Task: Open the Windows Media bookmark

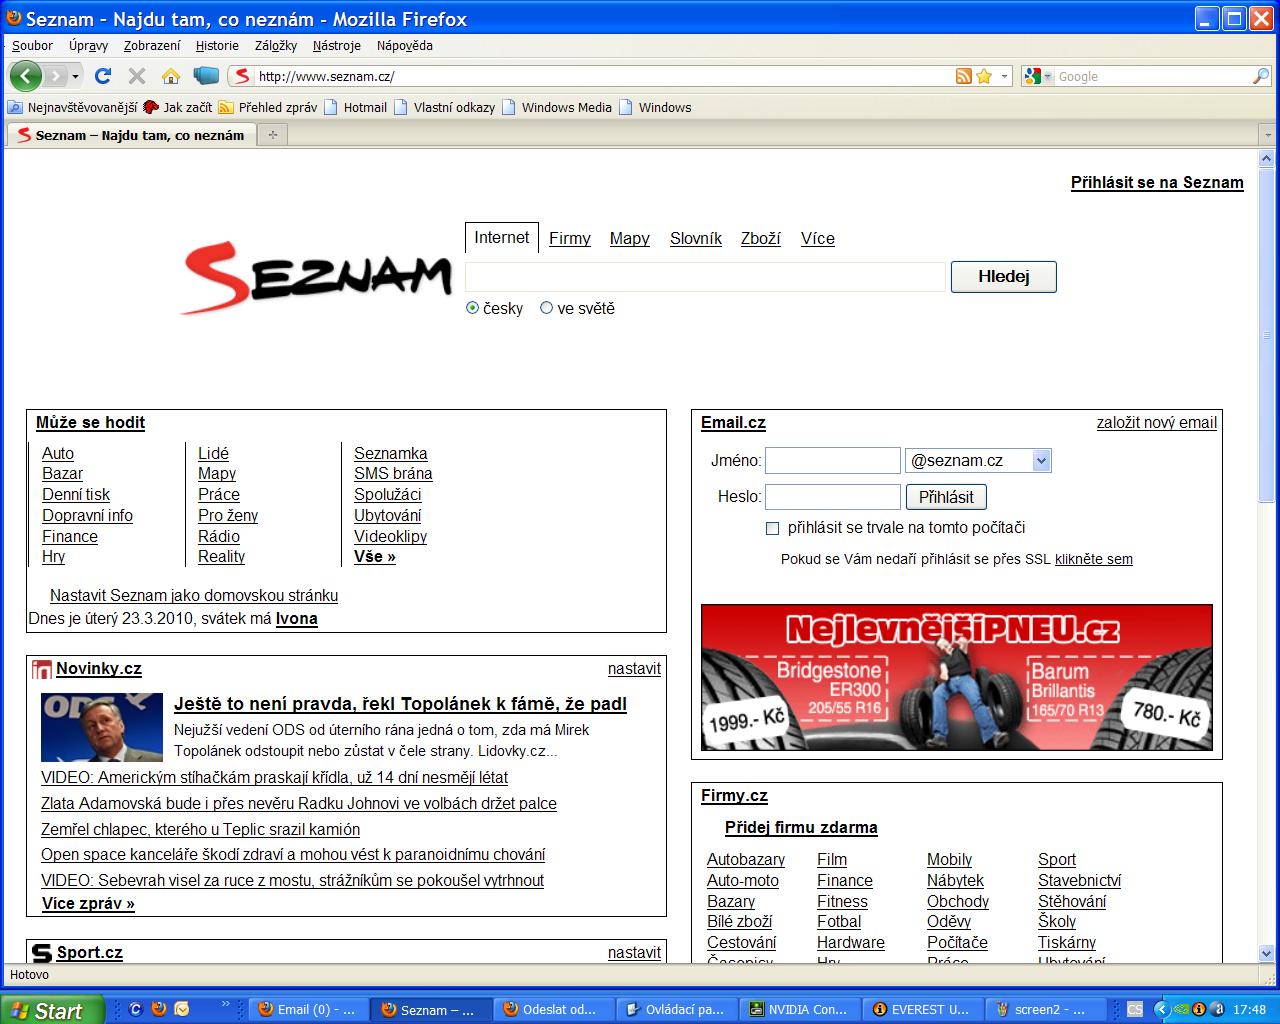Action: tap(556, 107)
